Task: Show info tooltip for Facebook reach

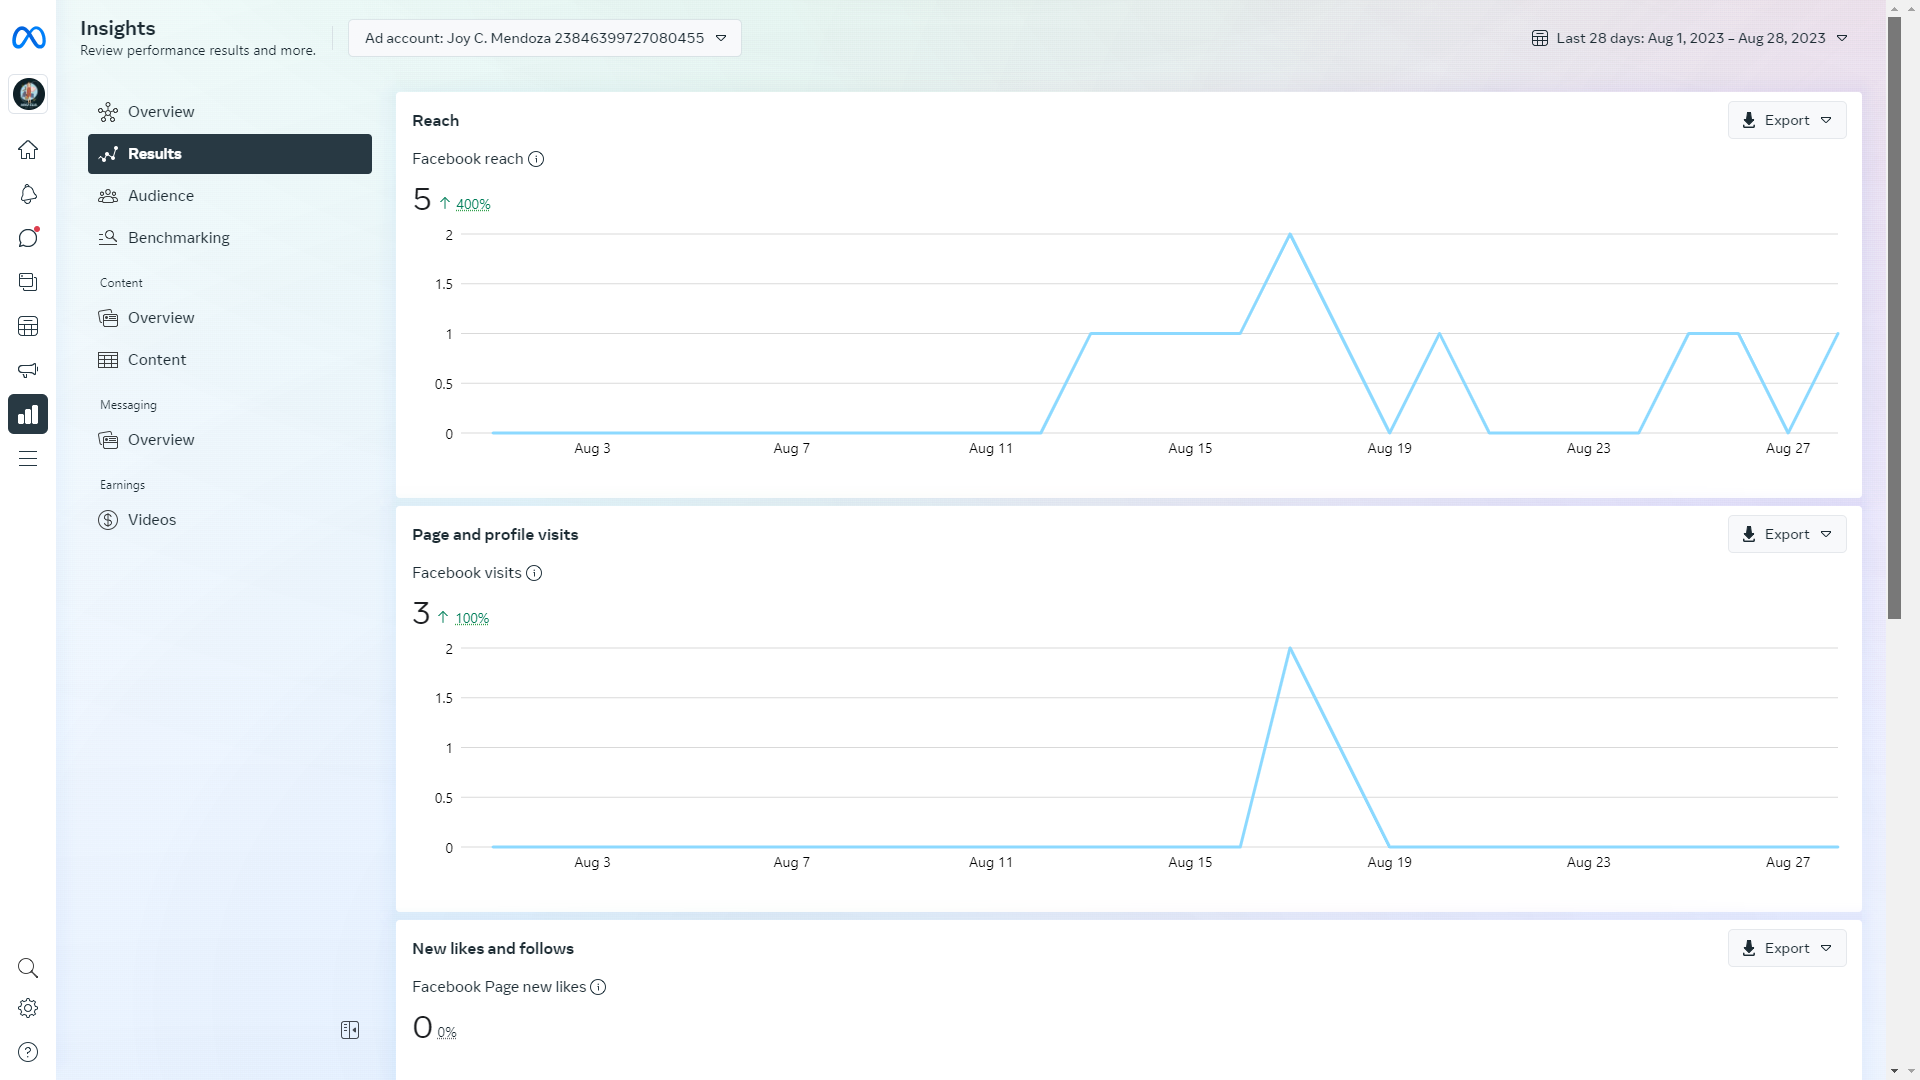Action: (536, 159)
